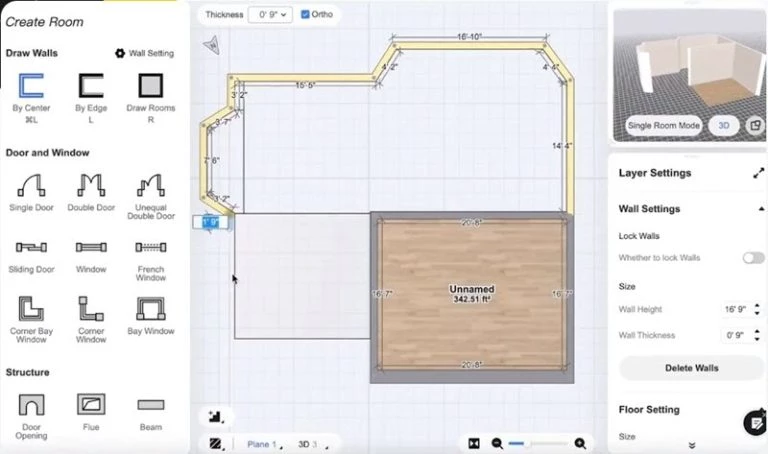Collapse the Wall Settings section
This screenshot has height=454, width=768.
(x=761, y=209)
